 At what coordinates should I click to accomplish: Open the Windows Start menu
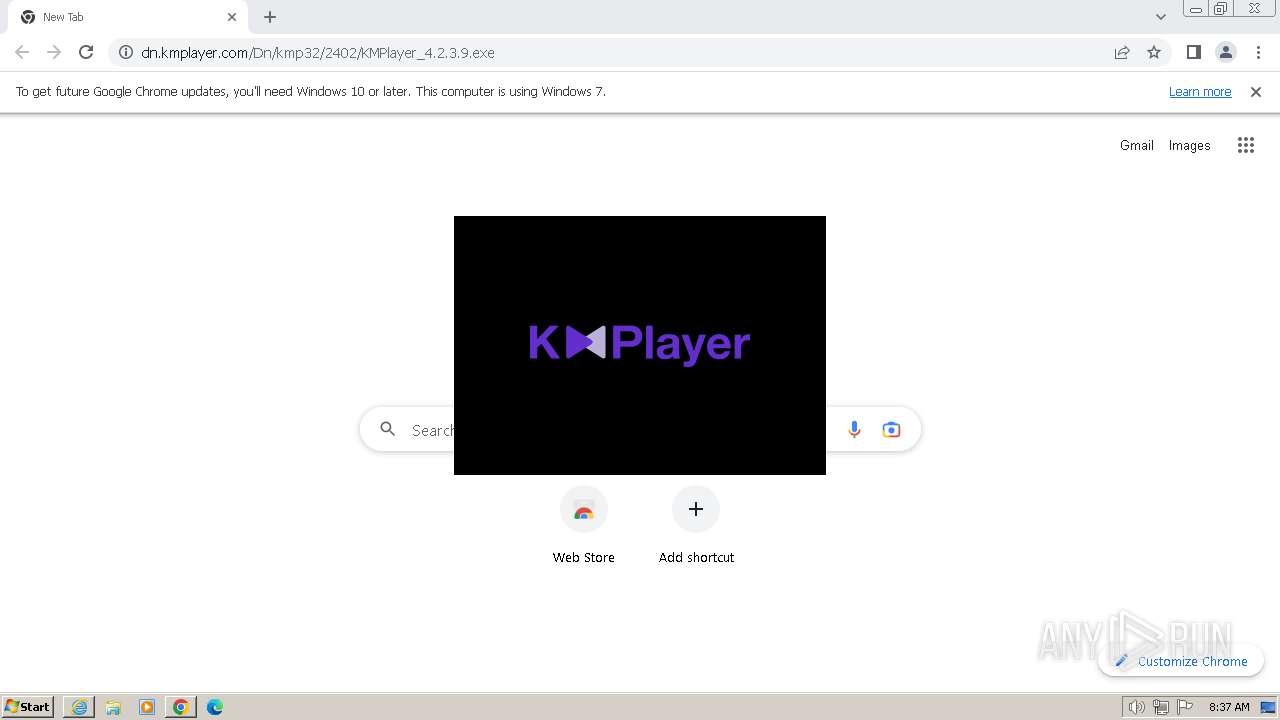pos(28,707)
